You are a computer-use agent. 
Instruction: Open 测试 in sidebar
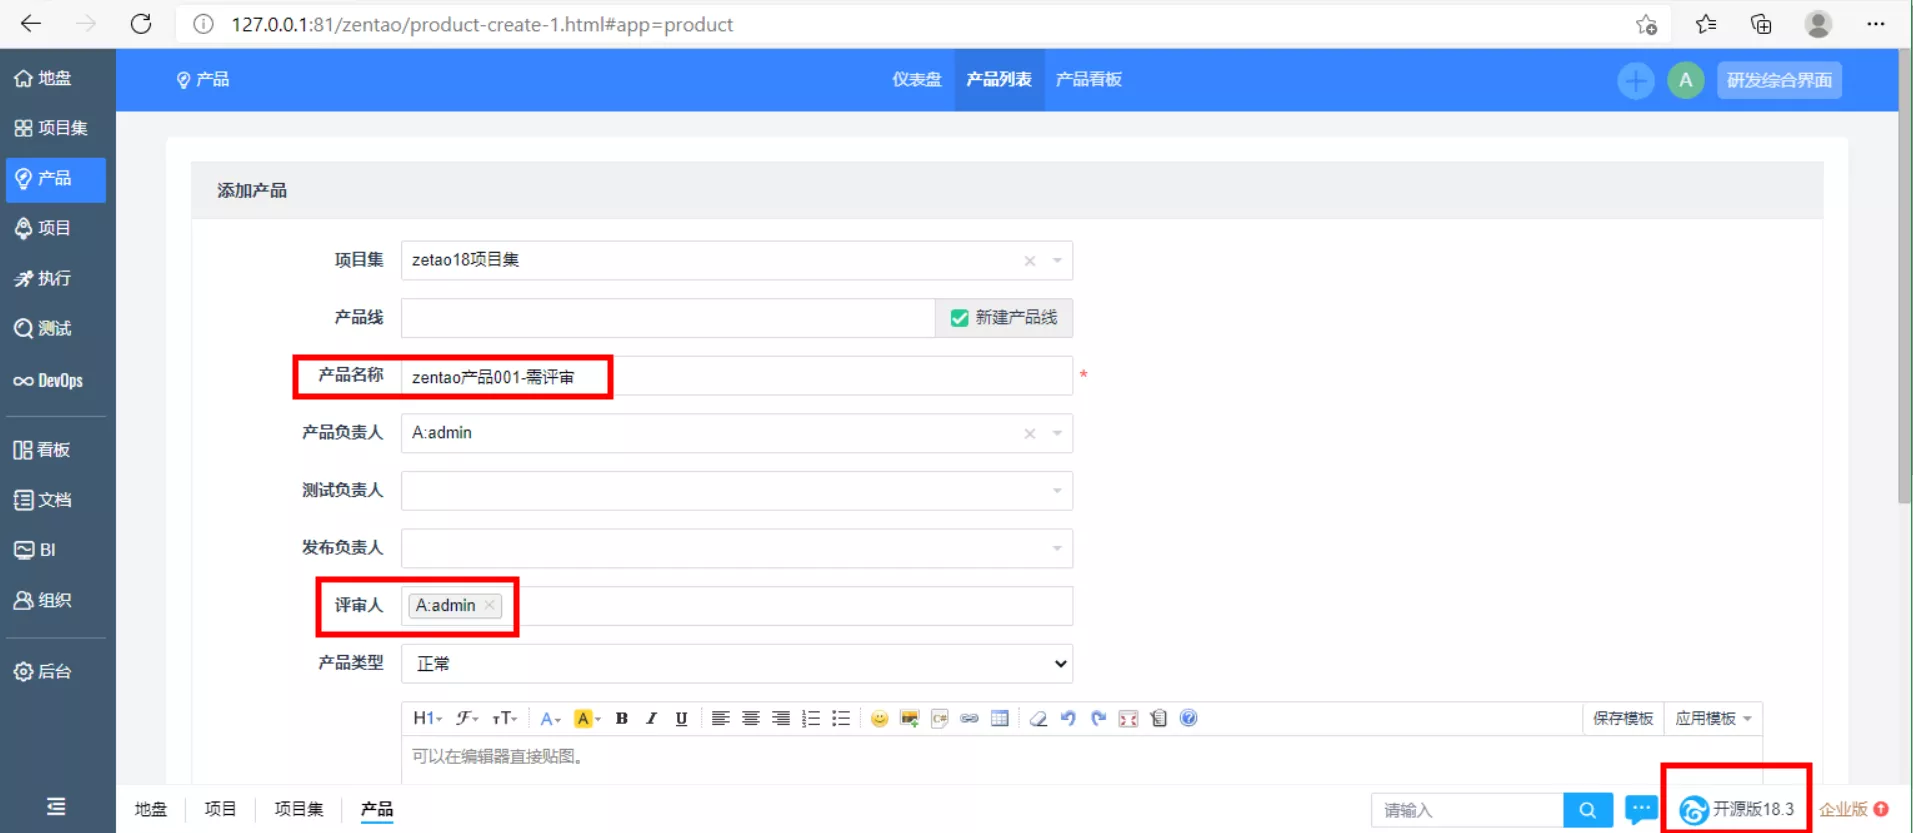click(56, 328)
